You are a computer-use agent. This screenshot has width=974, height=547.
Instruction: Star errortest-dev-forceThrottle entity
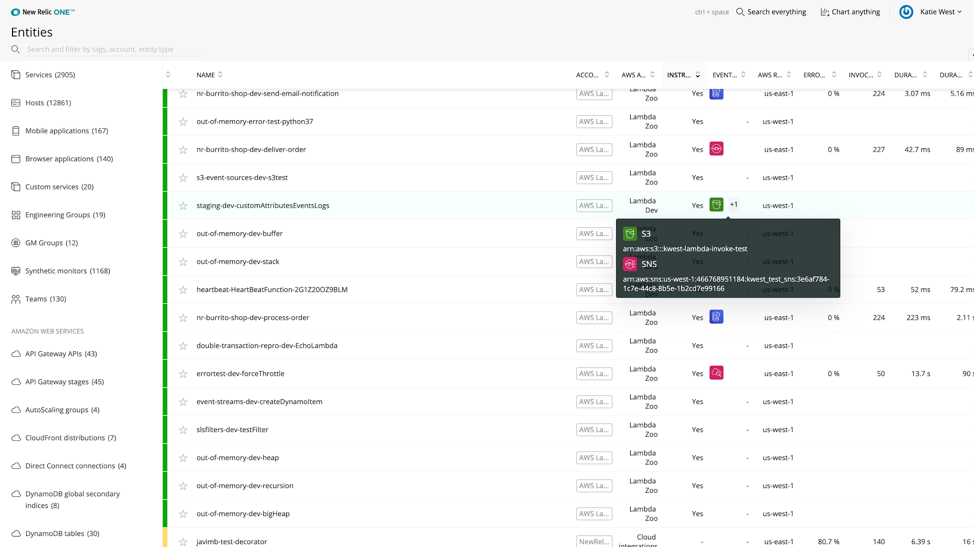click(183, 373)
